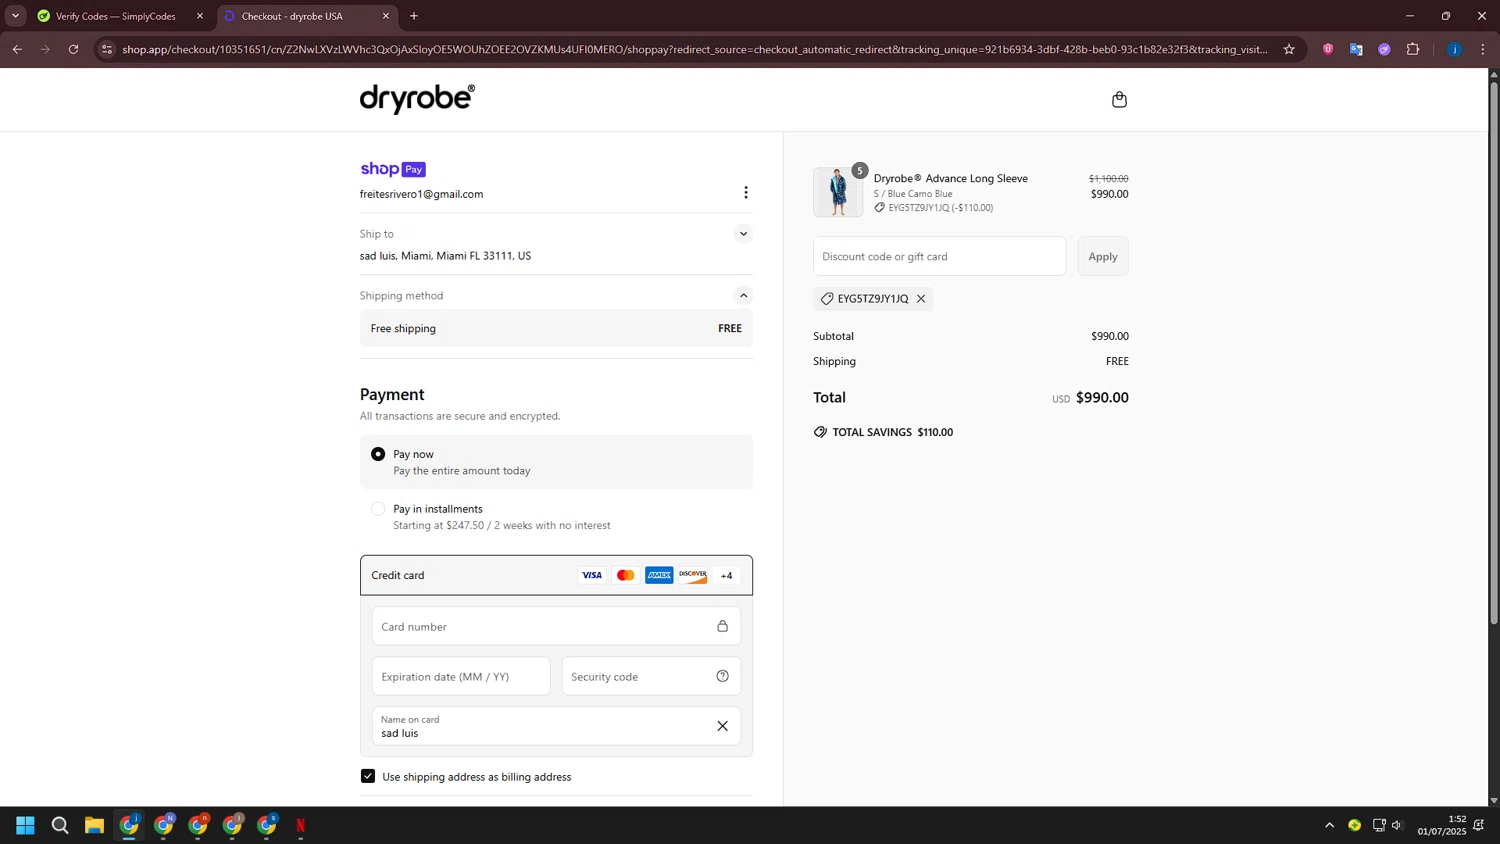Expand the Ship to address section
The width and height of the screenshot is (1500, 844).
pos(743,234)
